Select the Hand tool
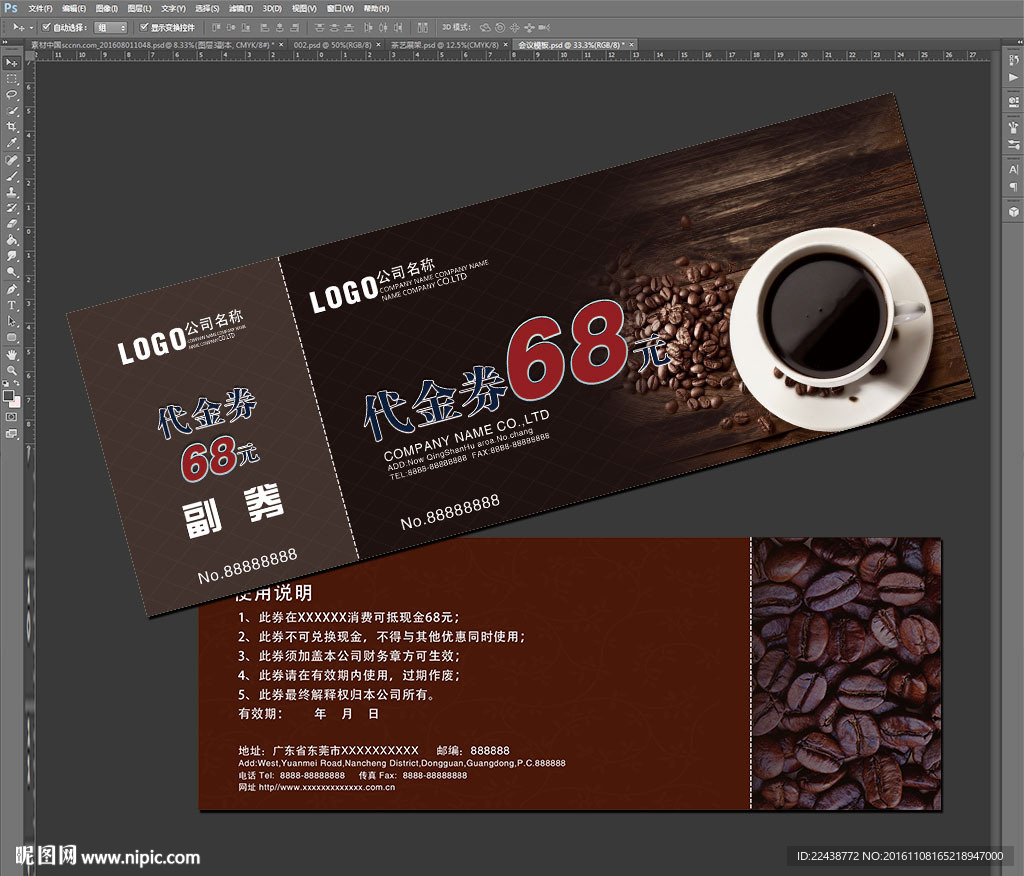Viewport: 1024px width, 876px height. (x=11, y=354)
